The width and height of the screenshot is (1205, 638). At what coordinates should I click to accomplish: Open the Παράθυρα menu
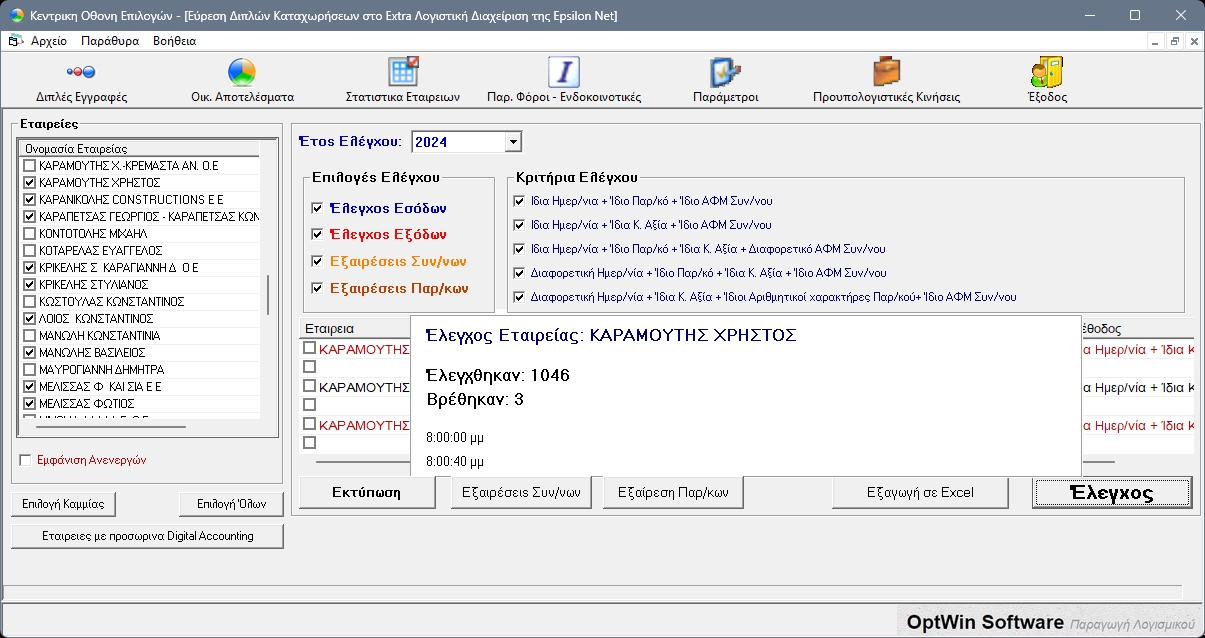[x=110, y=41]
